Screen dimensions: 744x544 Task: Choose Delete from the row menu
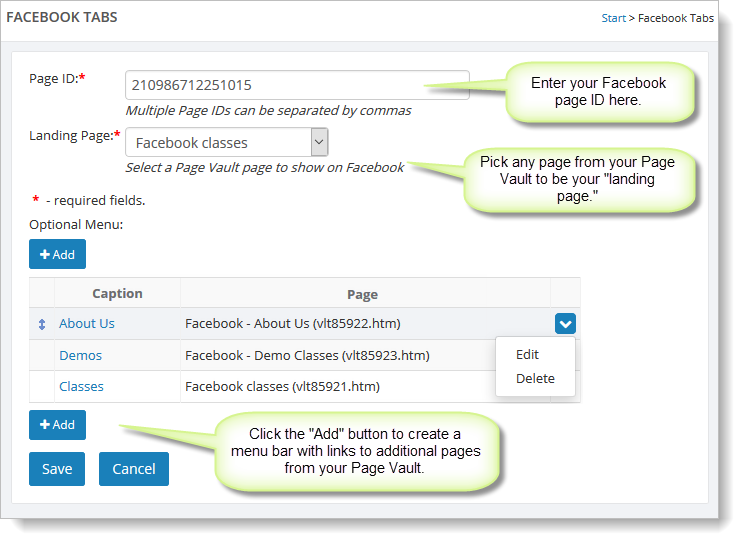coord(535,378)
